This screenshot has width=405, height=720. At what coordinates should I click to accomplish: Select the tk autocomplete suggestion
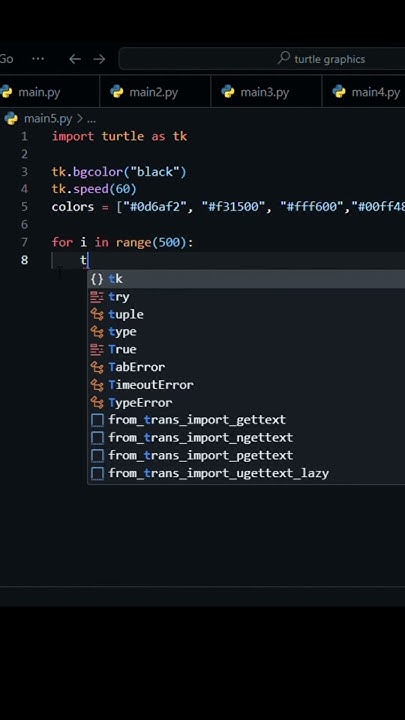[x=246, y=279]
